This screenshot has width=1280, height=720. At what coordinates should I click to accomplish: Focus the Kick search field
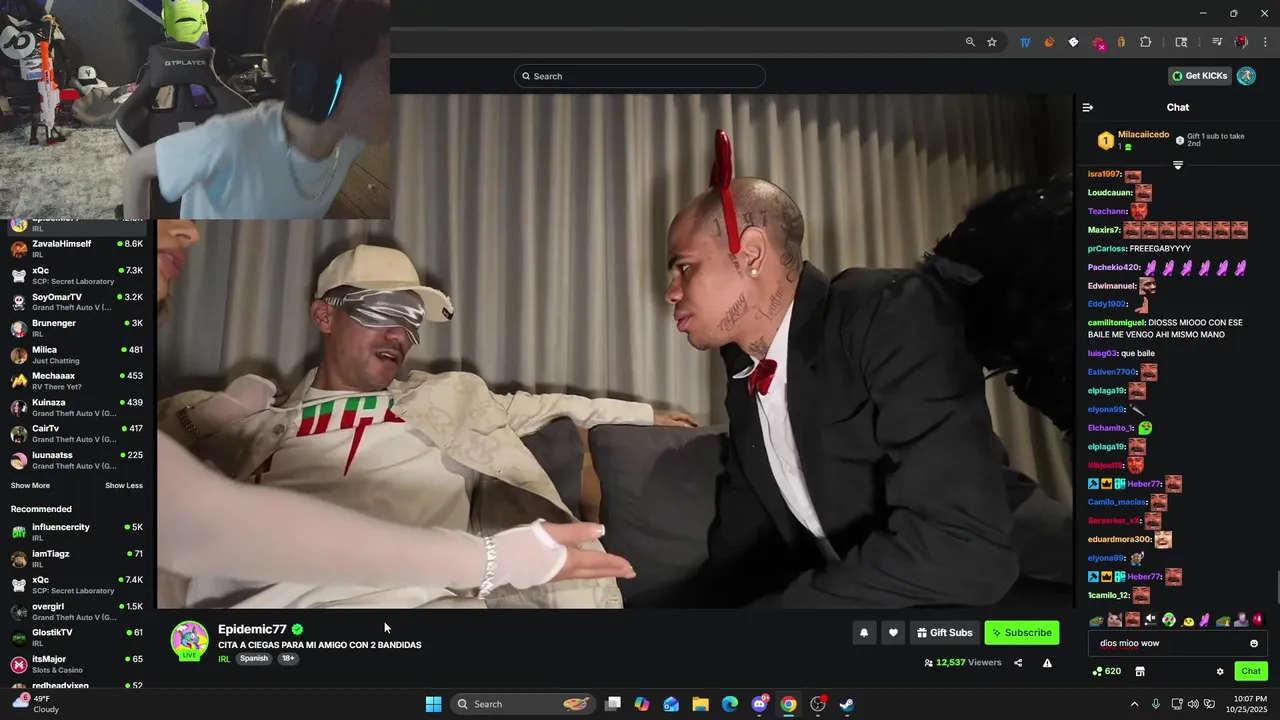(640, 76)
